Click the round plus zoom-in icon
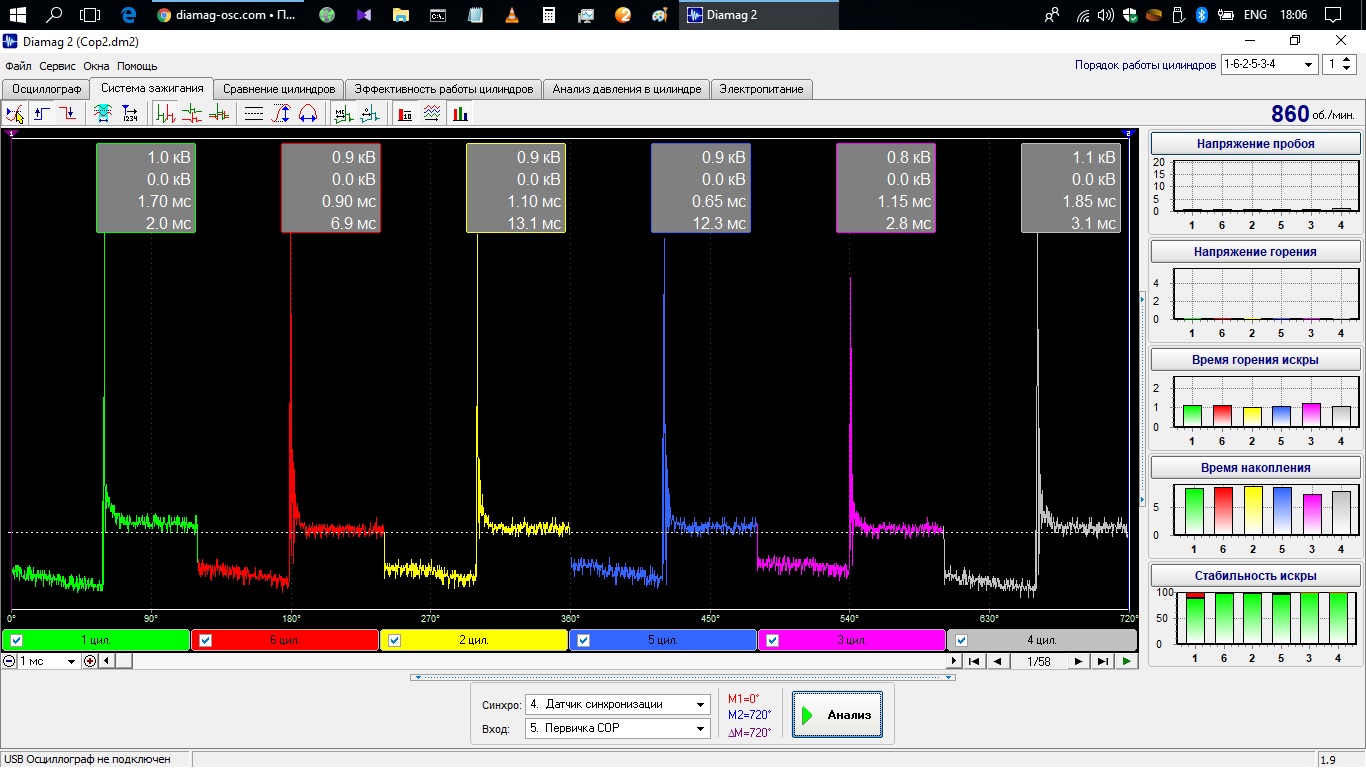1366x768 pixels. (90, 661)
